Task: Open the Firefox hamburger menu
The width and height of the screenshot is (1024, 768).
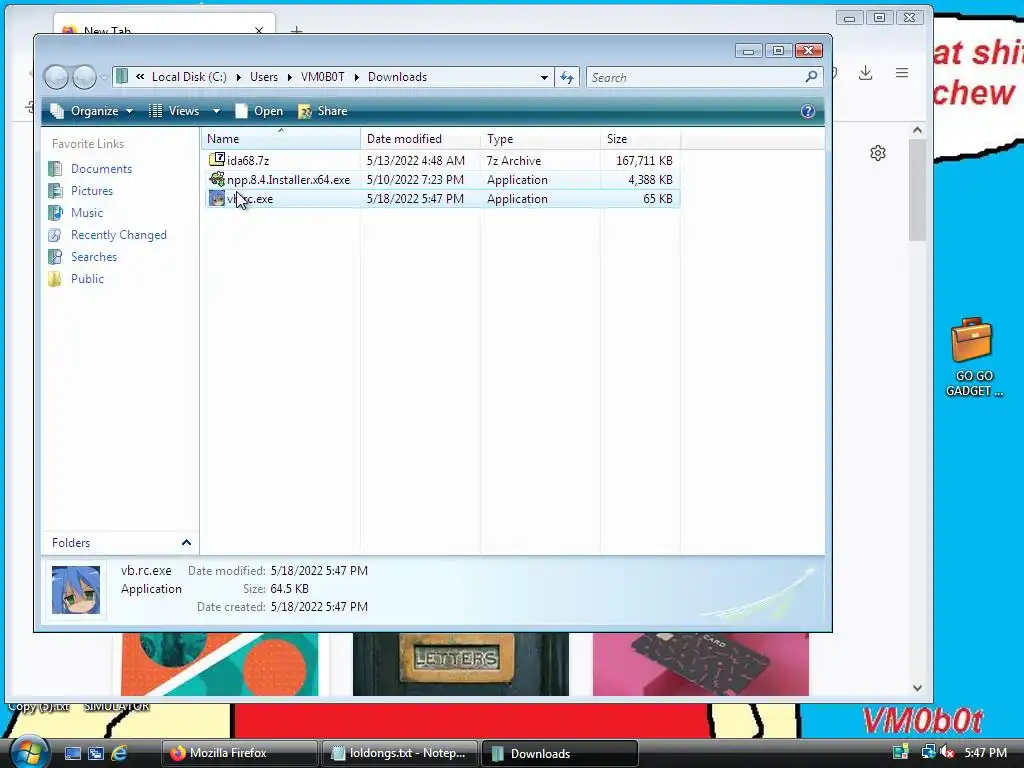Action: point(902,72)
